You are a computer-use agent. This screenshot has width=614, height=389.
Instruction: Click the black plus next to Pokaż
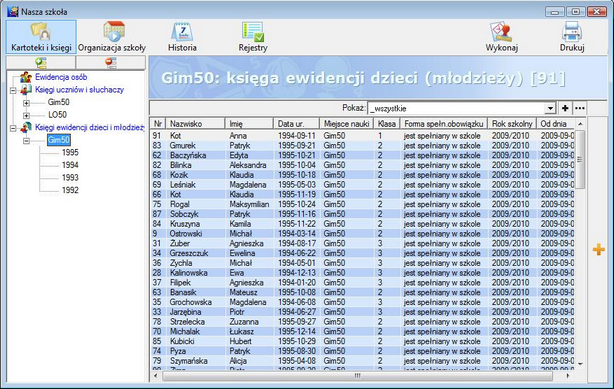(565, 108)
